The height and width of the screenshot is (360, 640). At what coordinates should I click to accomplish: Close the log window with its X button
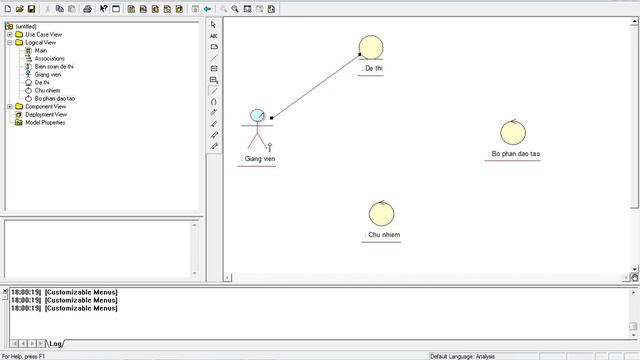[5, 291]
